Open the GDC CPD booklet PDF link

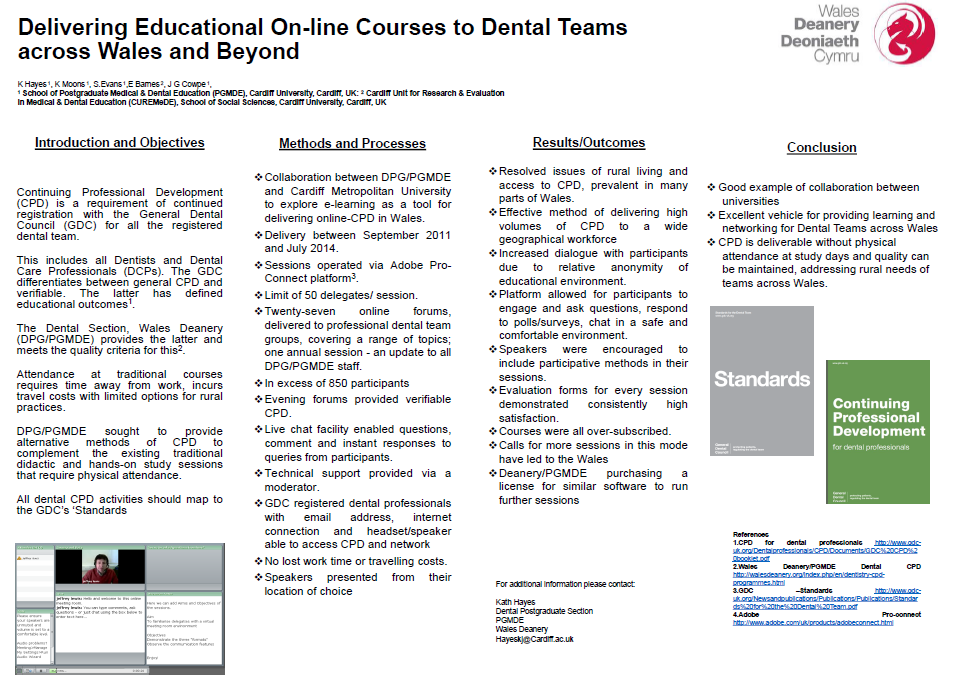click(826, 550)
